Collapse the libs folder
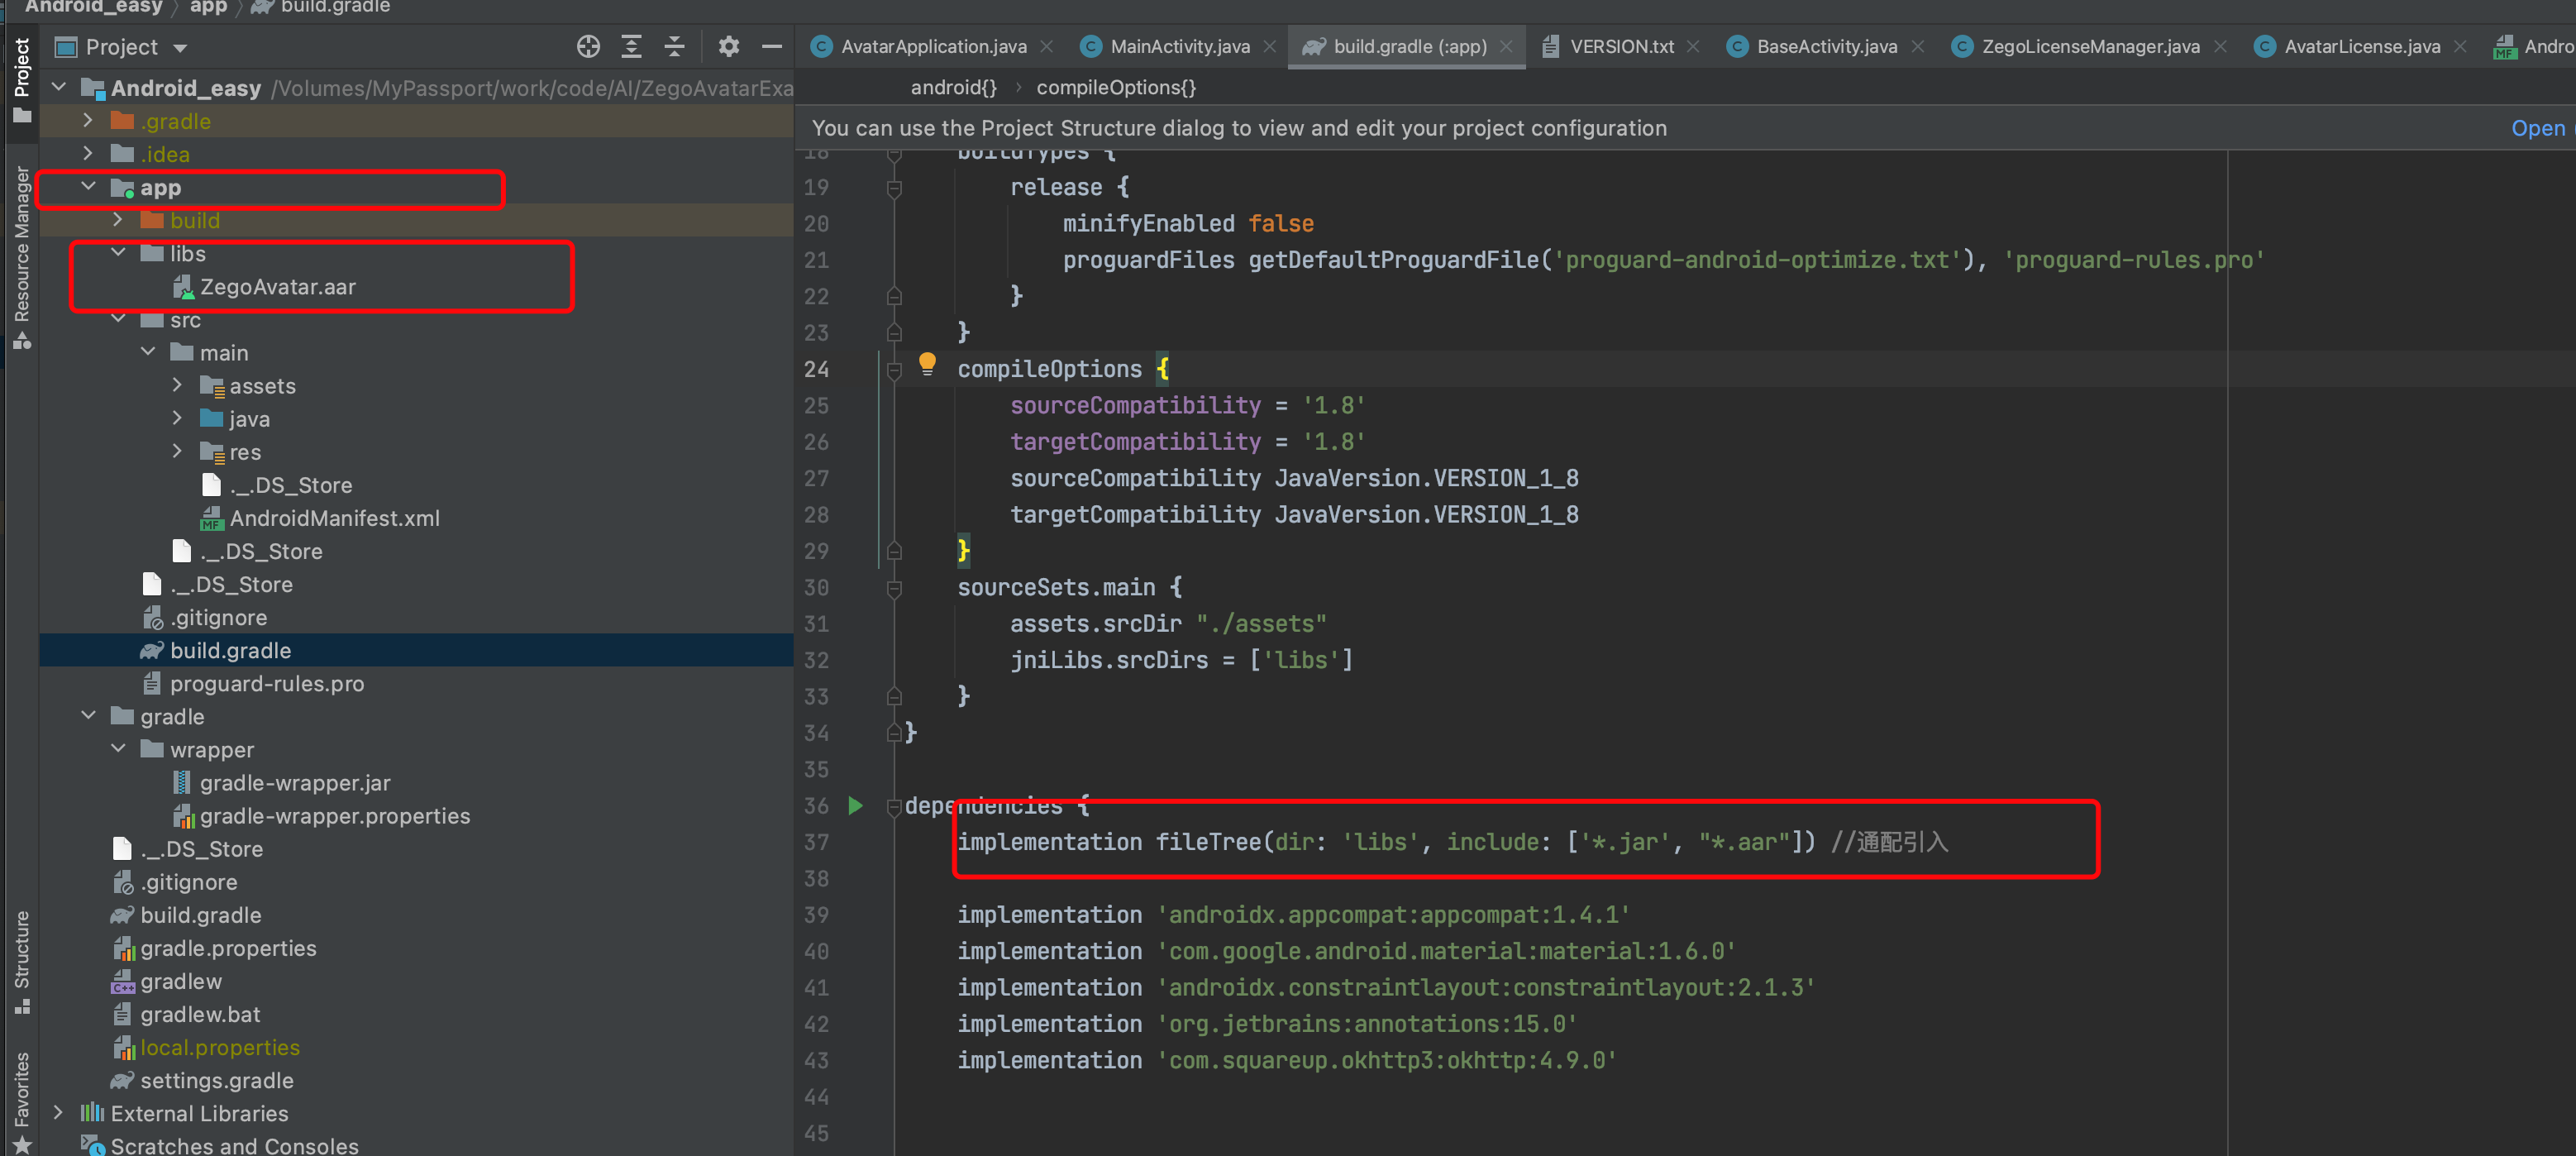The height and width of the screenshot is (1156, 2576). 118,252
